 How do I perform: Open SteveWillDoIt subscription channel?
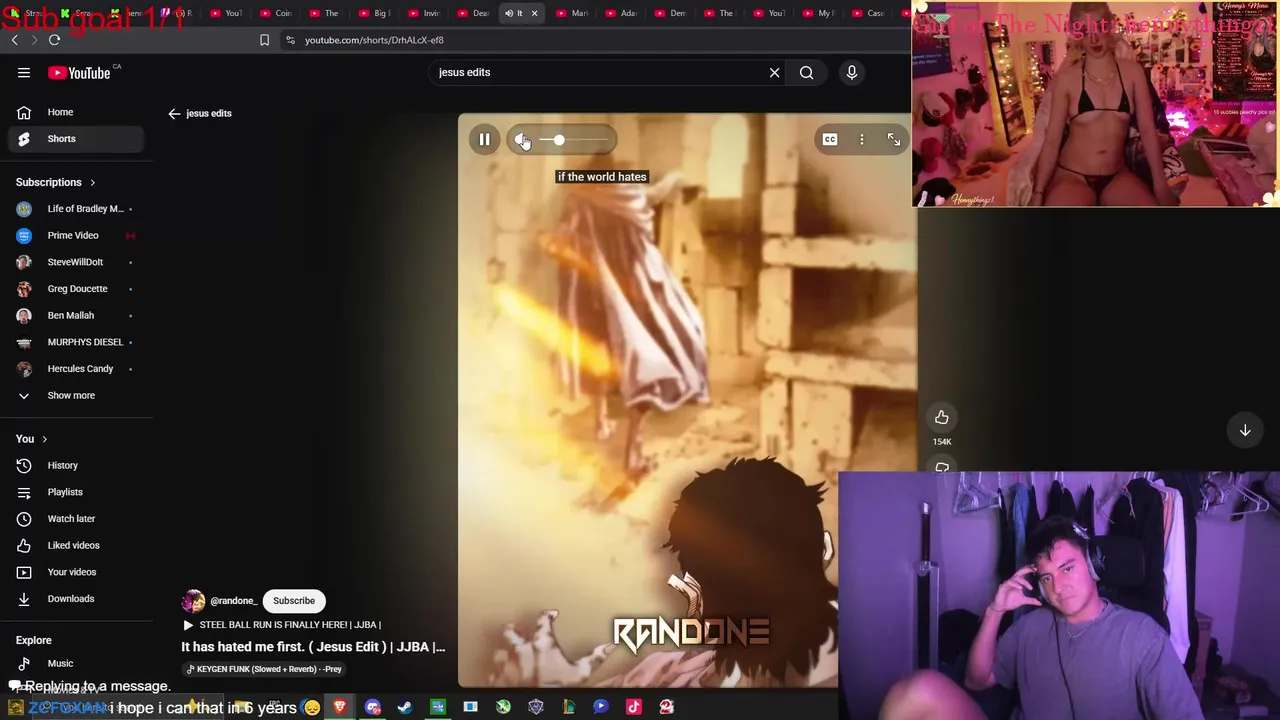click(x=77, y=262)
